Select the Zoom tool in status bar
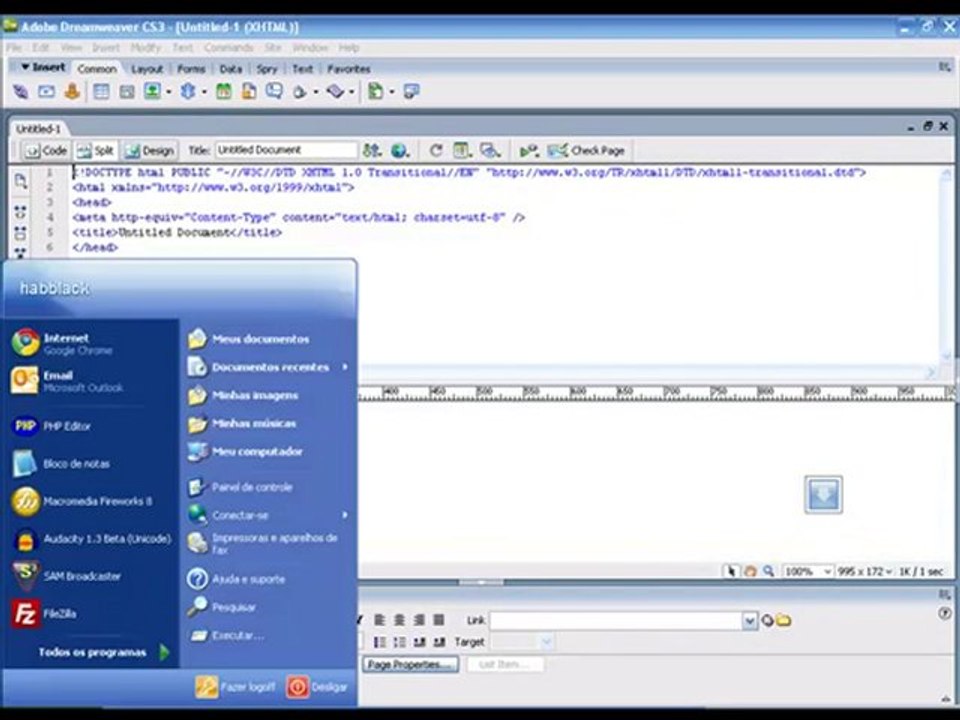This screenshot has width=960, height=720. (x=768, y=571)
